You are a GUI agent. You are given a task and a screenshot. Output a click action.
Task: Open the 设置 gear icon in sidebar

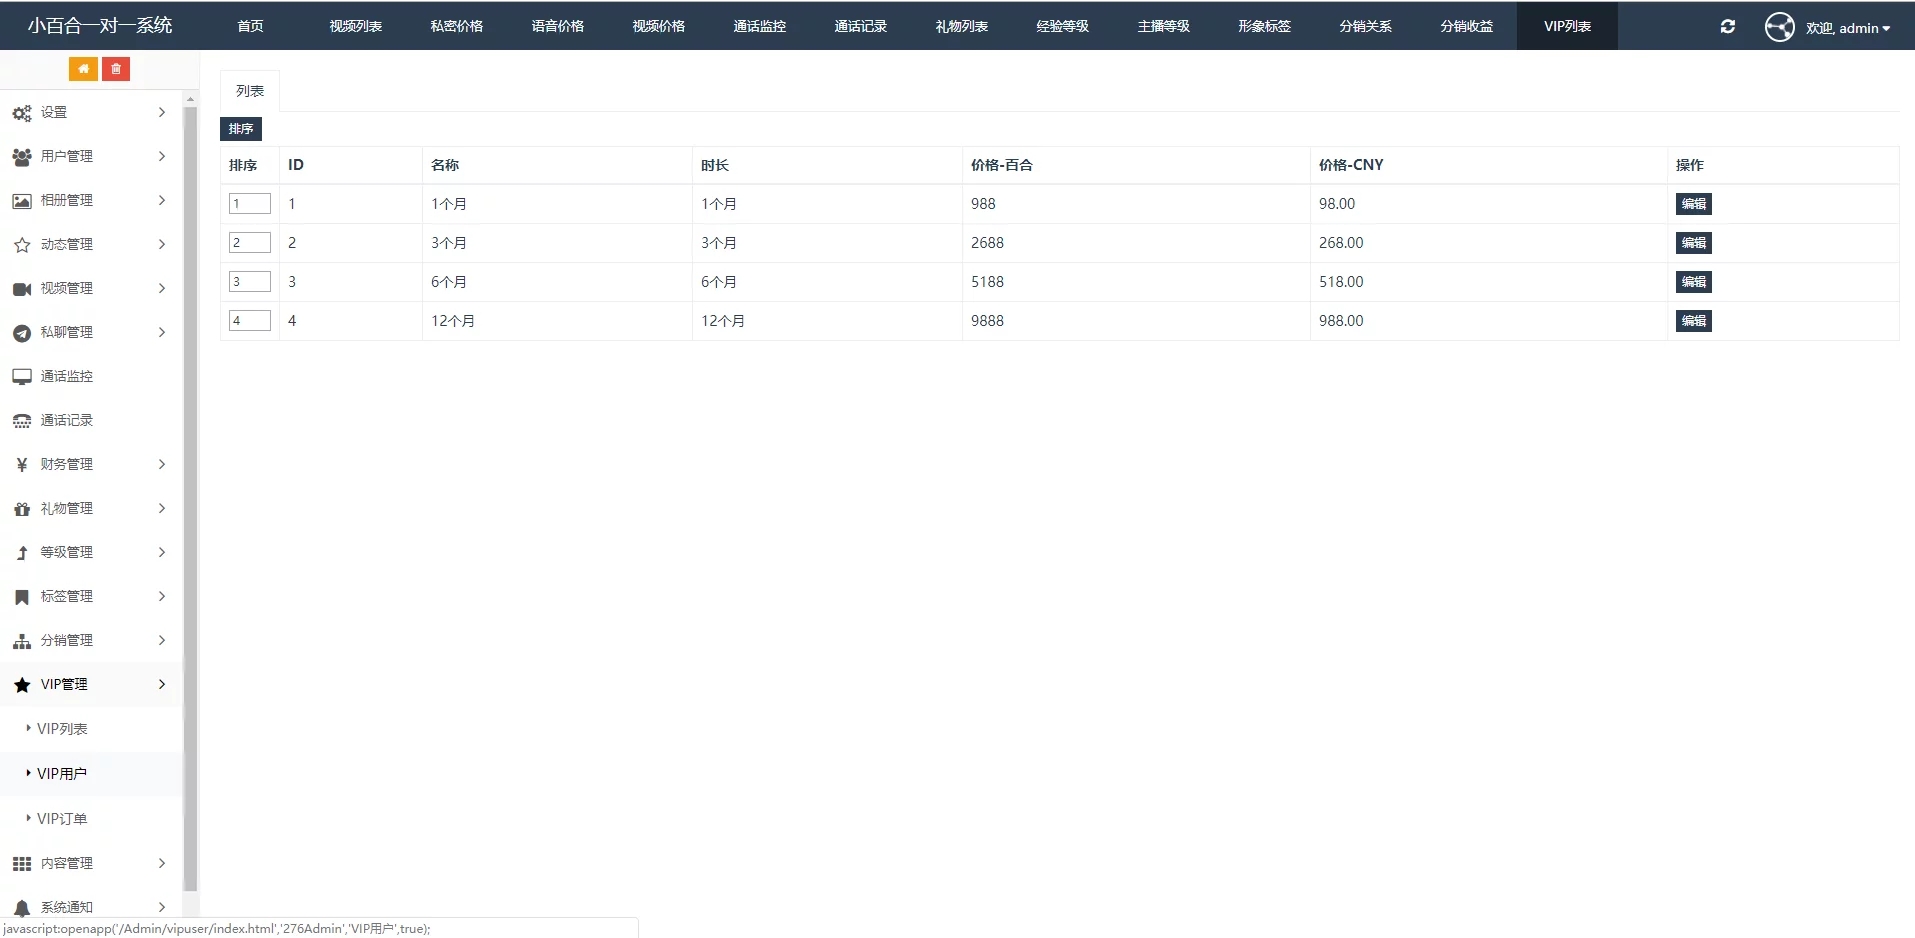pos(22,112)
